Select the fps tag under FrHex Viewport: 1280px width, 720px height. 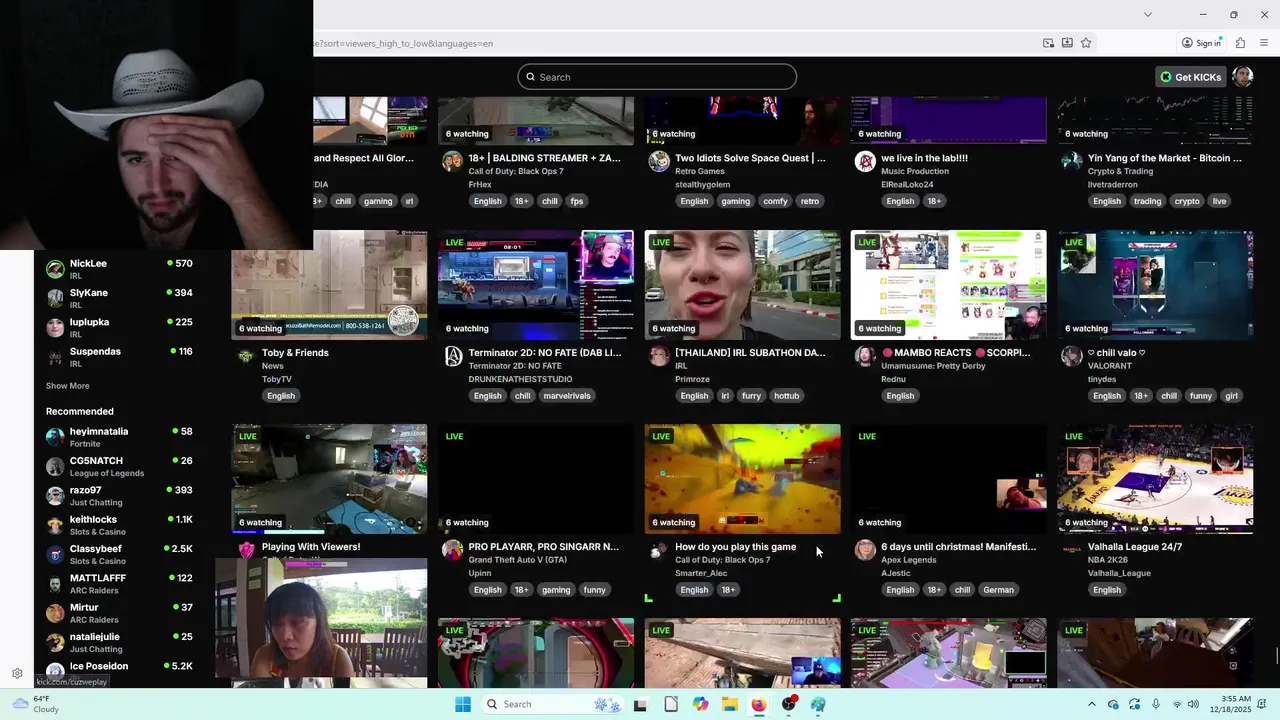[x=577, y=201]
